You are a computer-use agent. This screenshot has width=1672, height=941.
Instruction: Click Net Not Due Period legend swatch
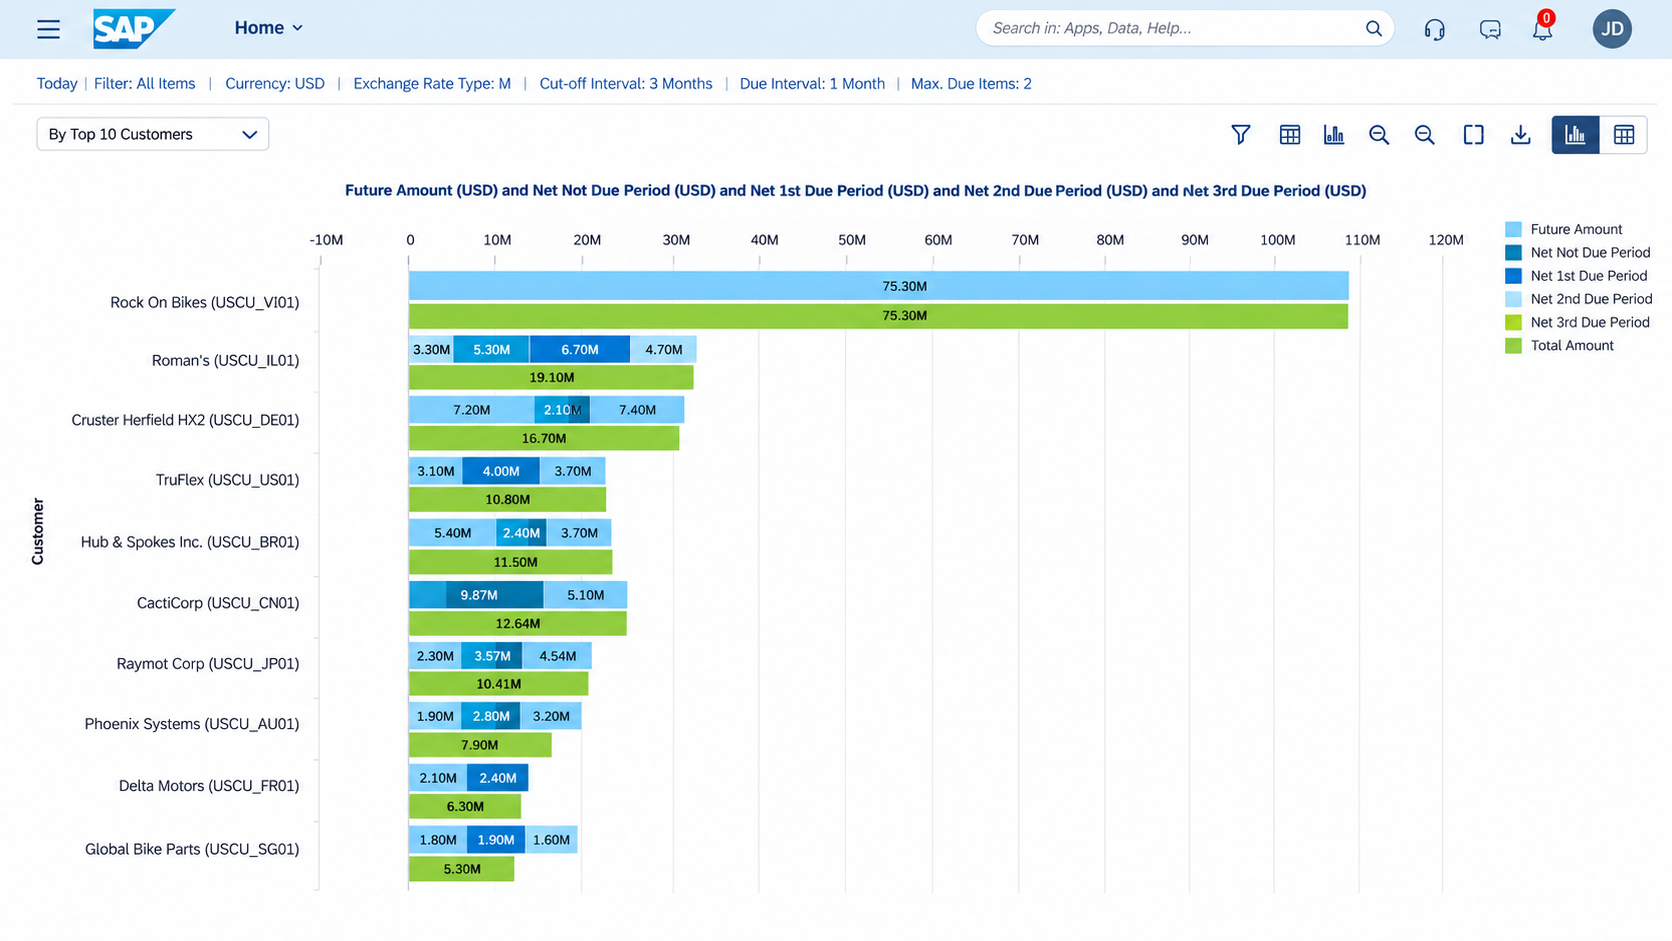[1513, 253]
